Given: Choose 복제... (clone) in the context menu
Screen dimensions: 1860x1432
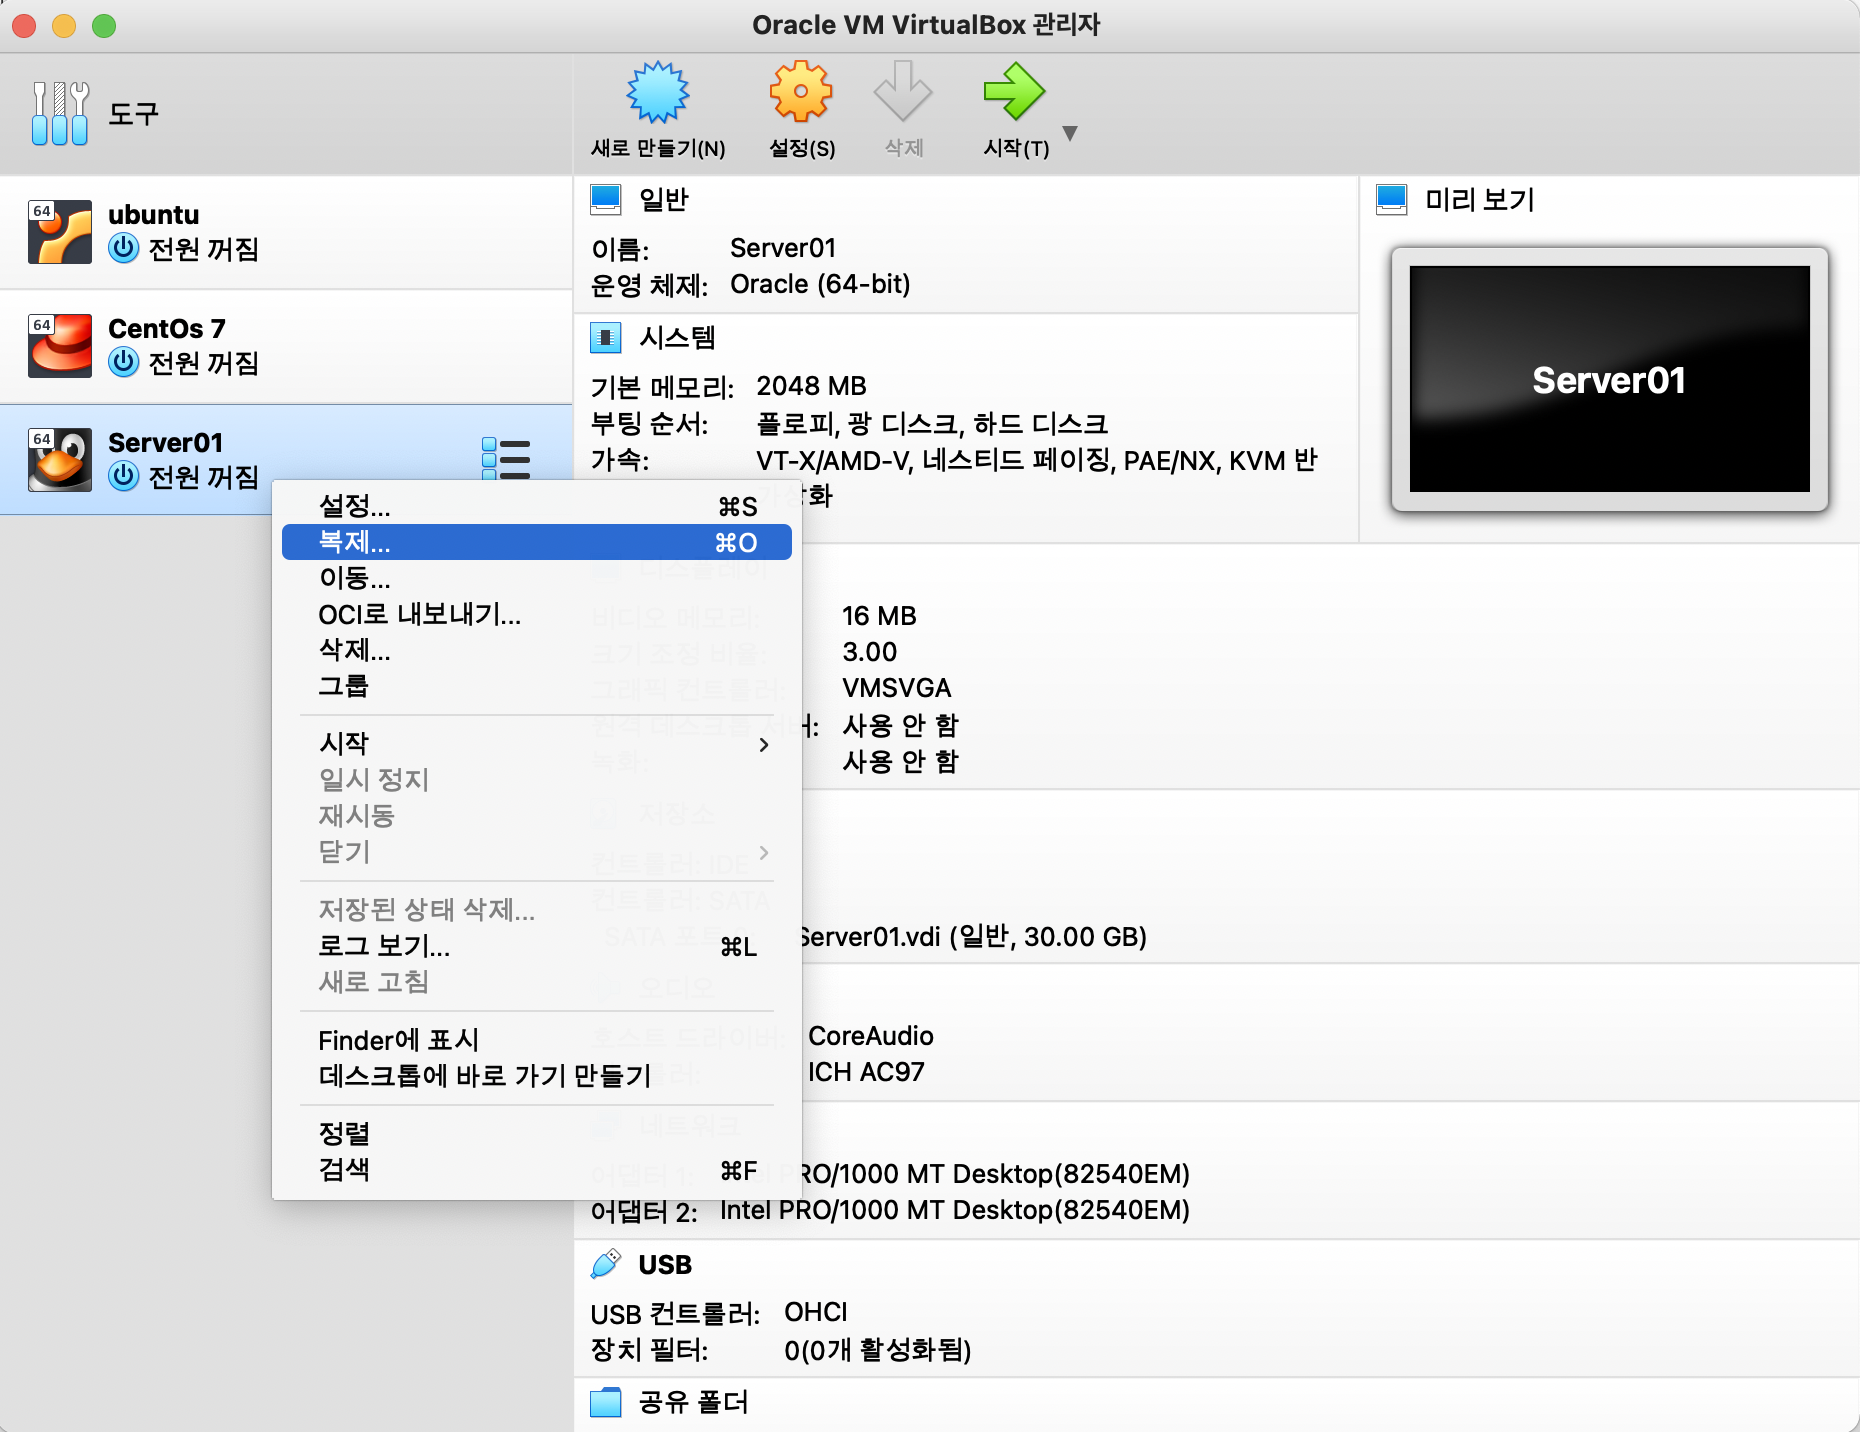Looking at the screenshot, I should click(537, 542).
